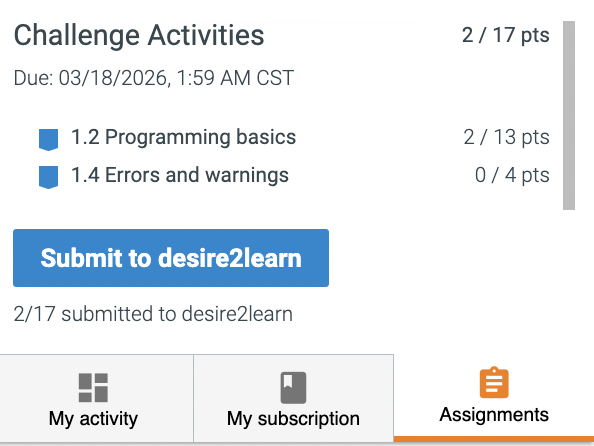
Task: Click blue marker beside 1.4 Errors and warnings
Action: coord(48,177)
